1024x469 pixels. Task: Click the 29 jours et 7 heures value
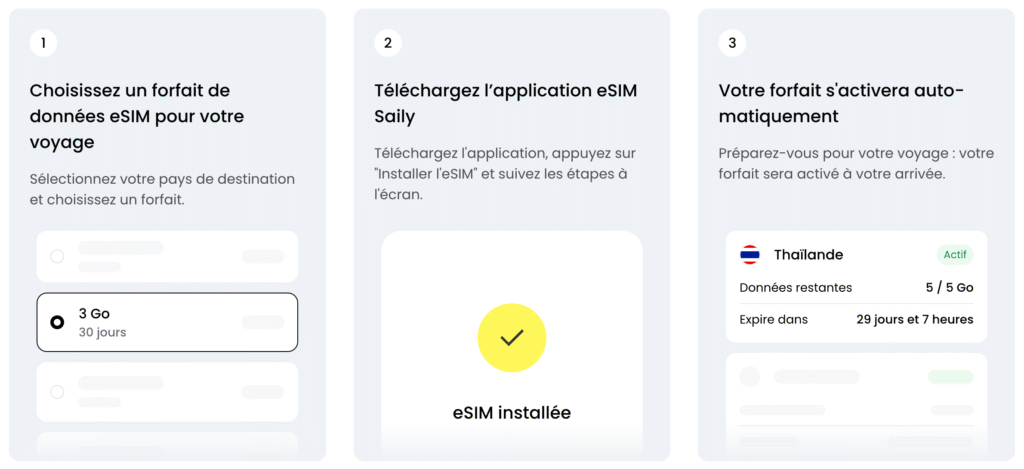915,319
